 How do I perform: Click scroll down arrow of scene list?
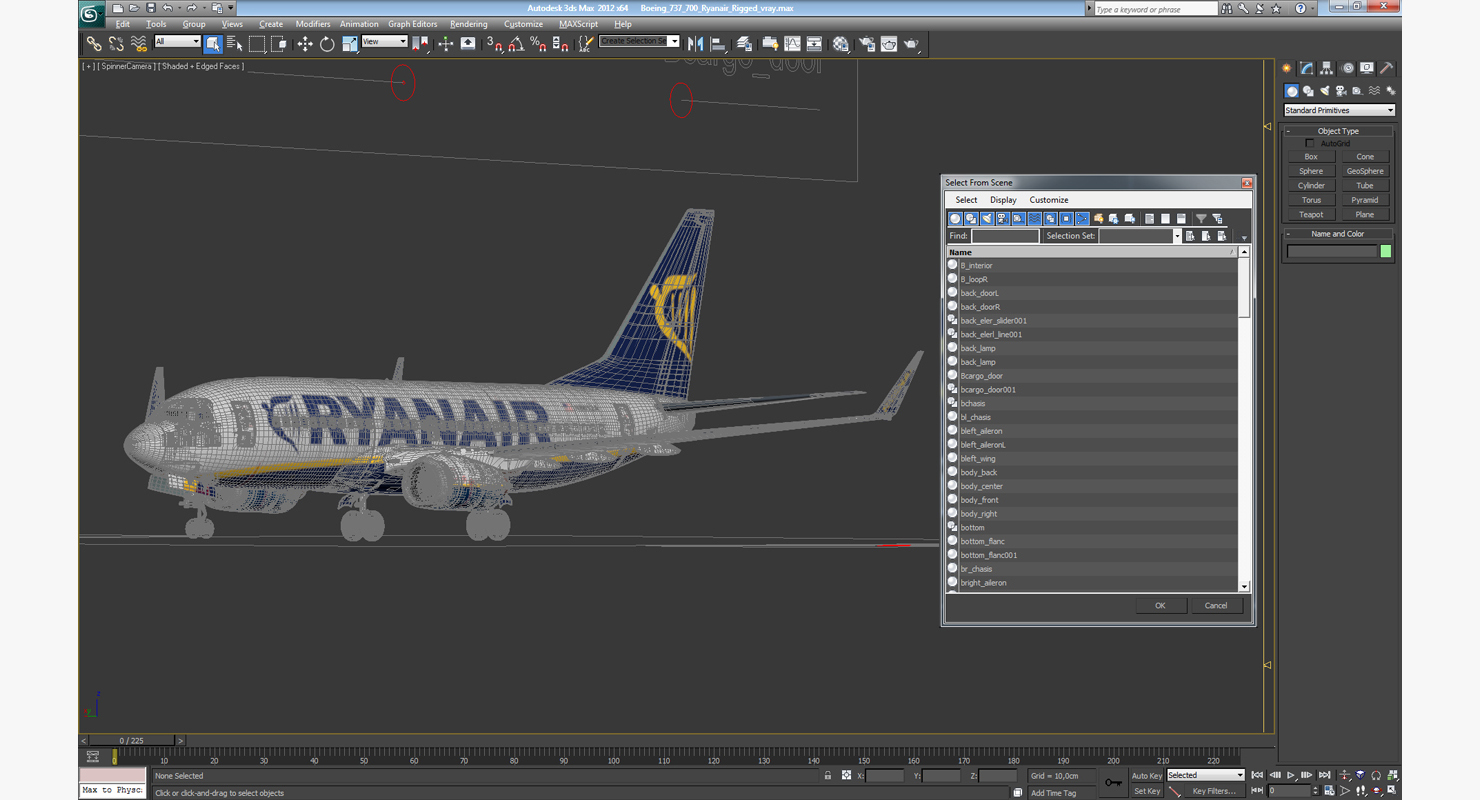(x=1244, y=587)
